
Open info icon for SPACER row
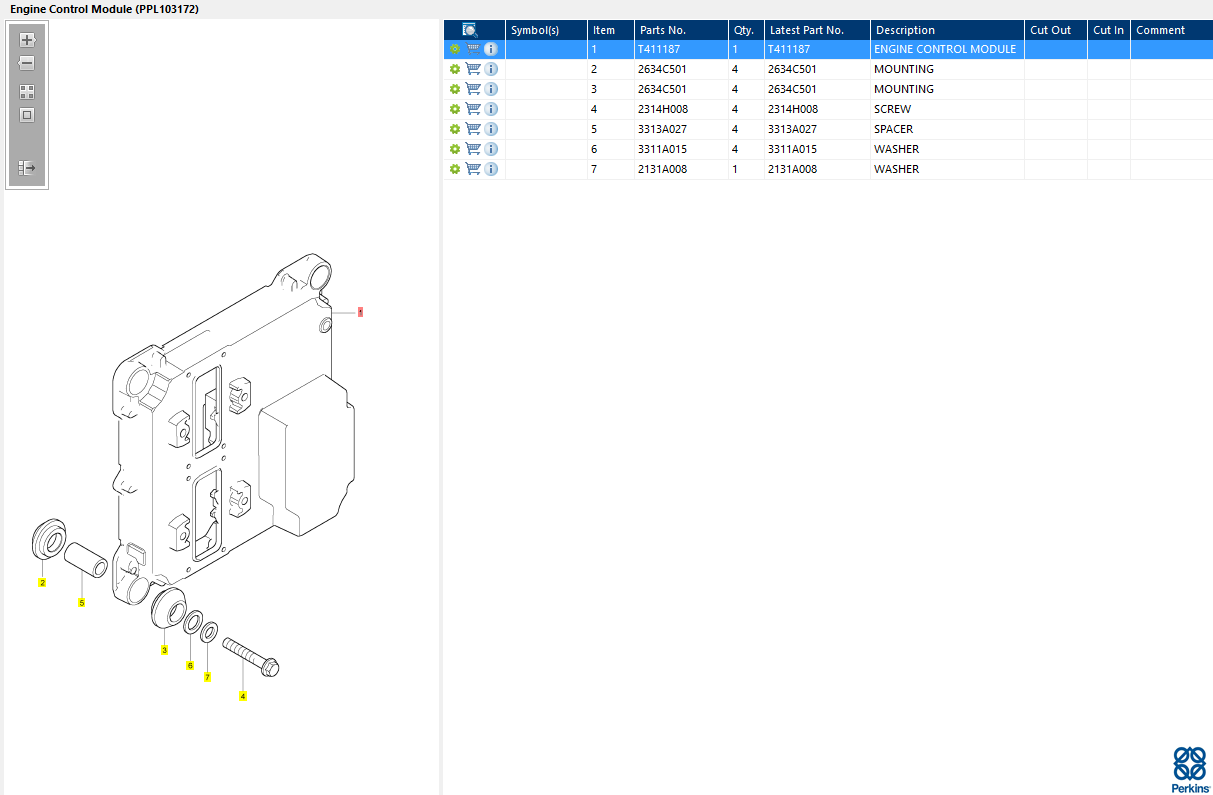pos(491,129)
